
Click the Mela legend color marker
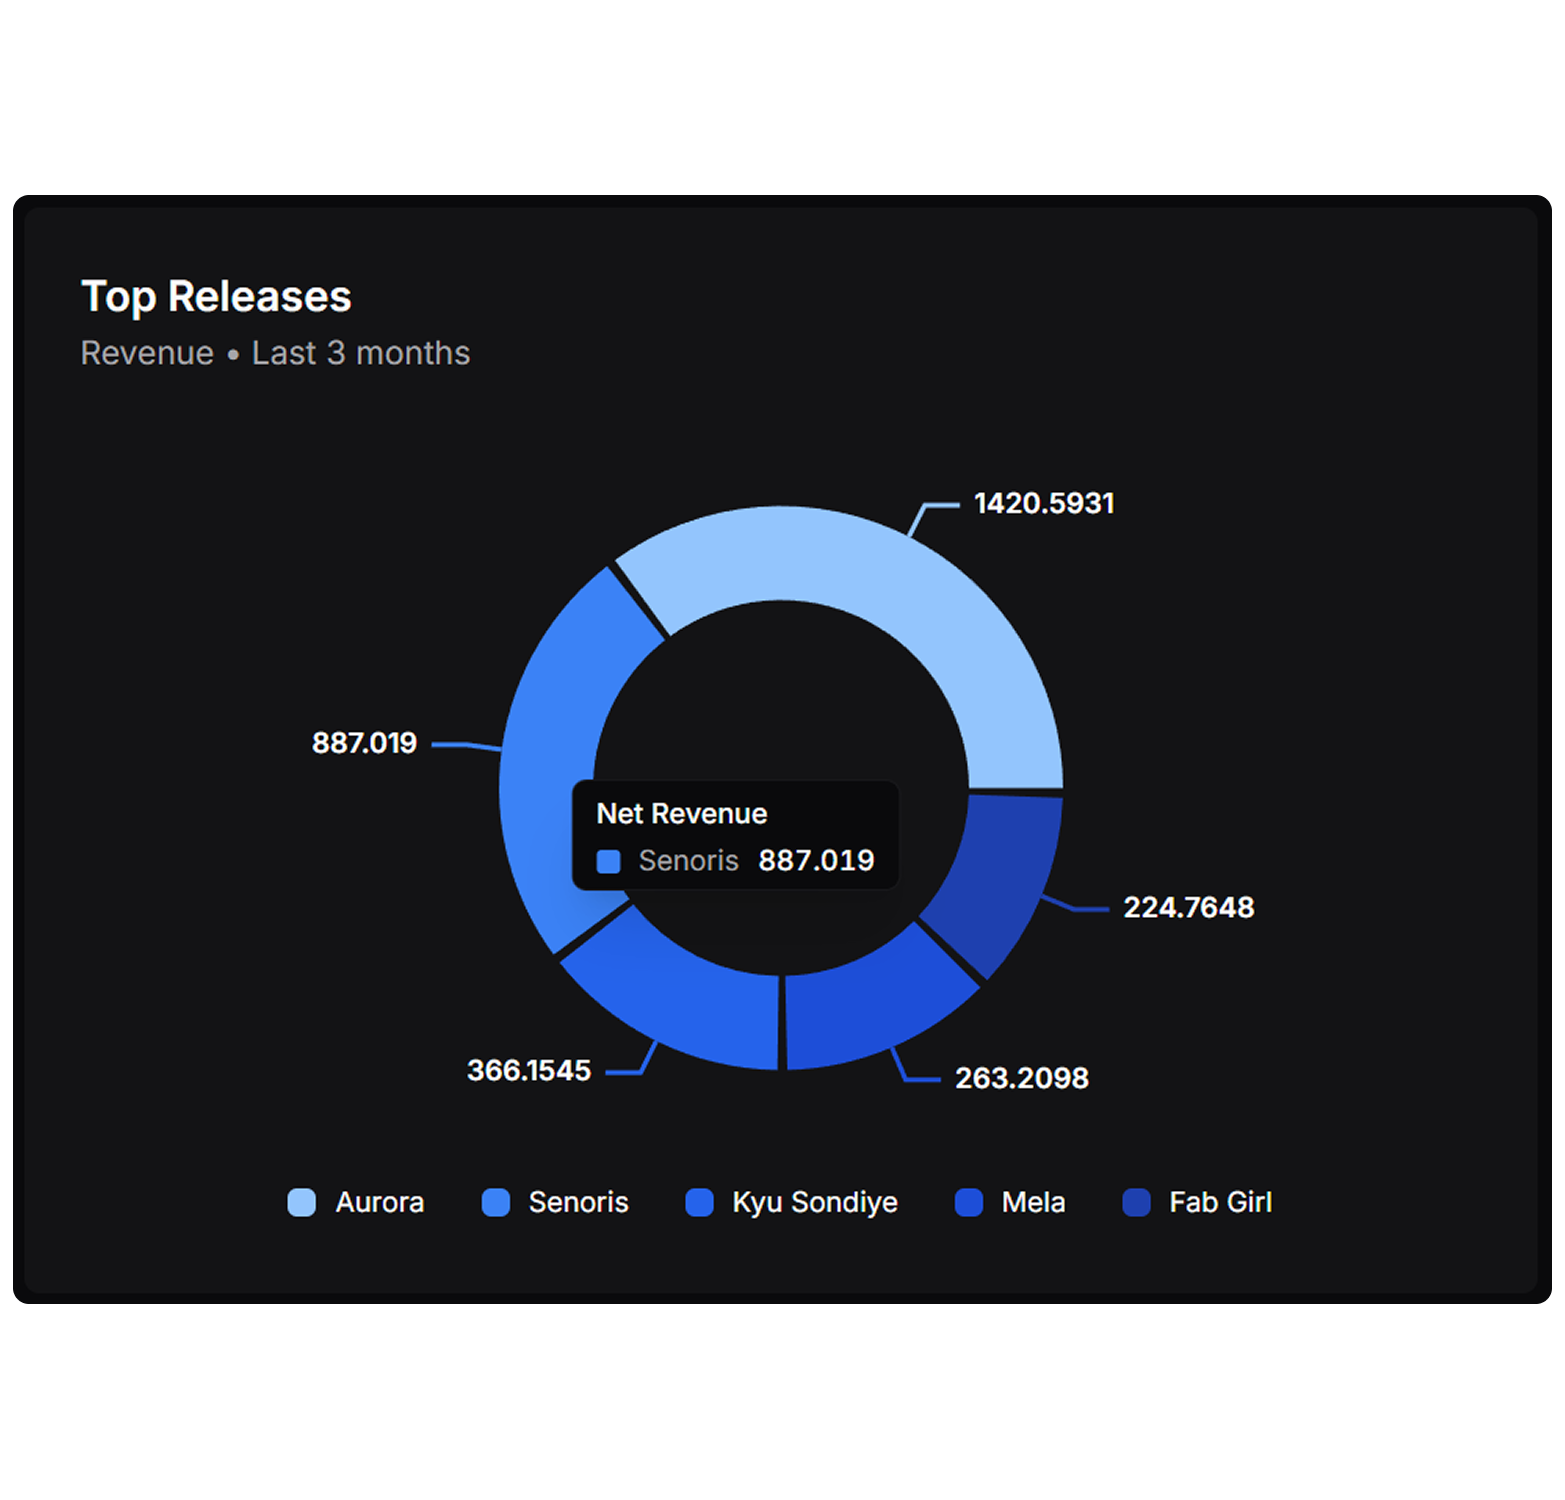pos(968,1203)
